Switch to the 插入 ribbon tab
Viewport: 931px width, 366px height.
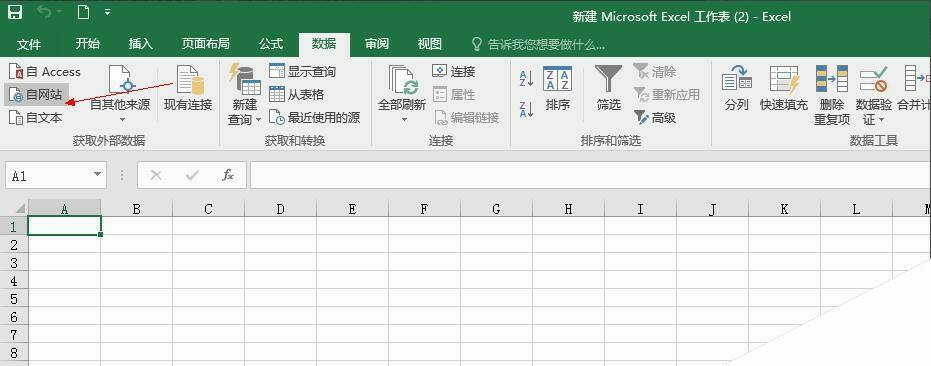(x=141, y=43)
